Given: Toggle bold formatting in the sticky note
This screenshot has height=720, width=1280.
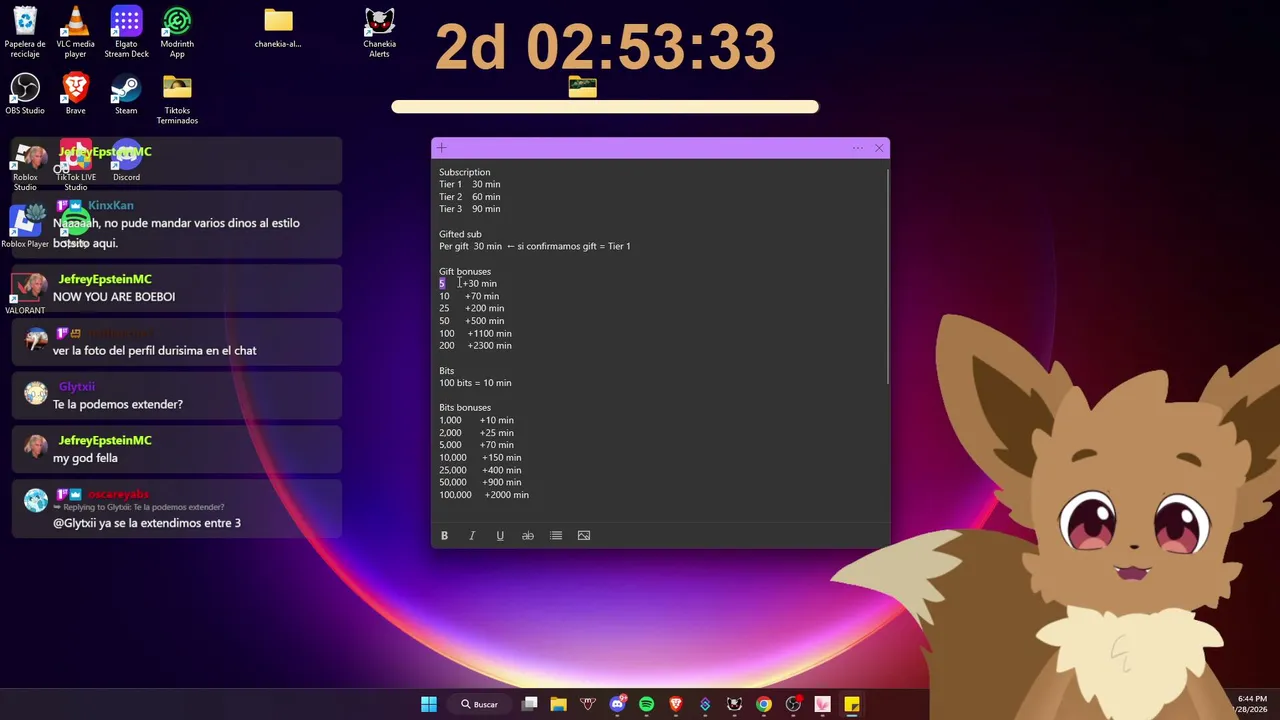Looking at the screenshot, I should click(x=444, y=536).
